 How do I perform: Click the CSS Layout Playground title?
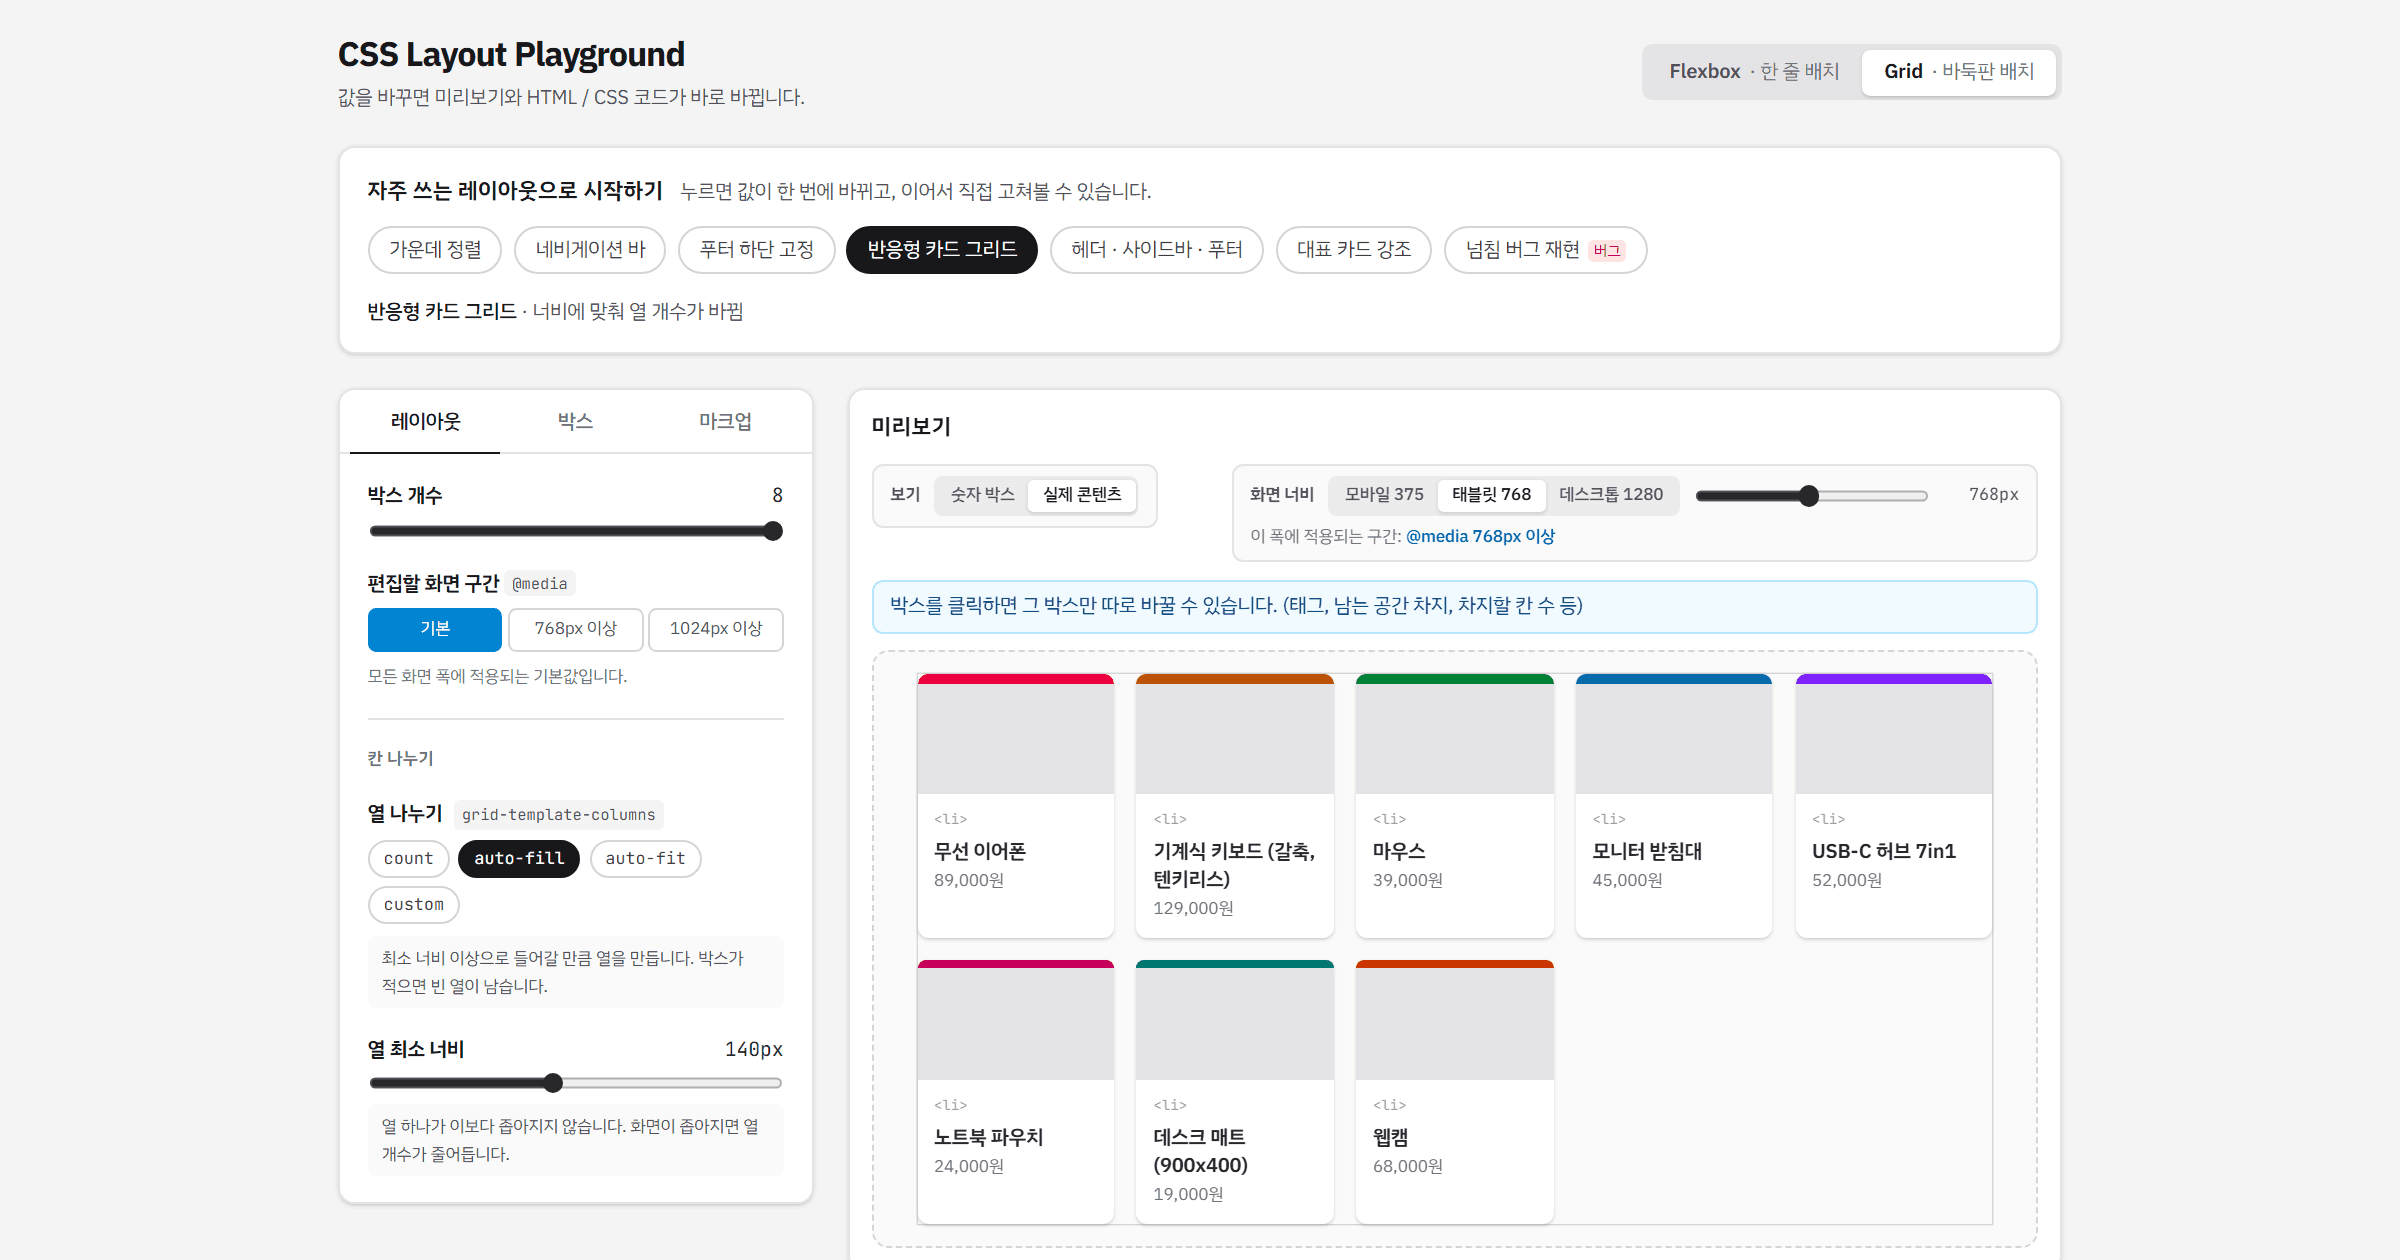coord(511,55)
